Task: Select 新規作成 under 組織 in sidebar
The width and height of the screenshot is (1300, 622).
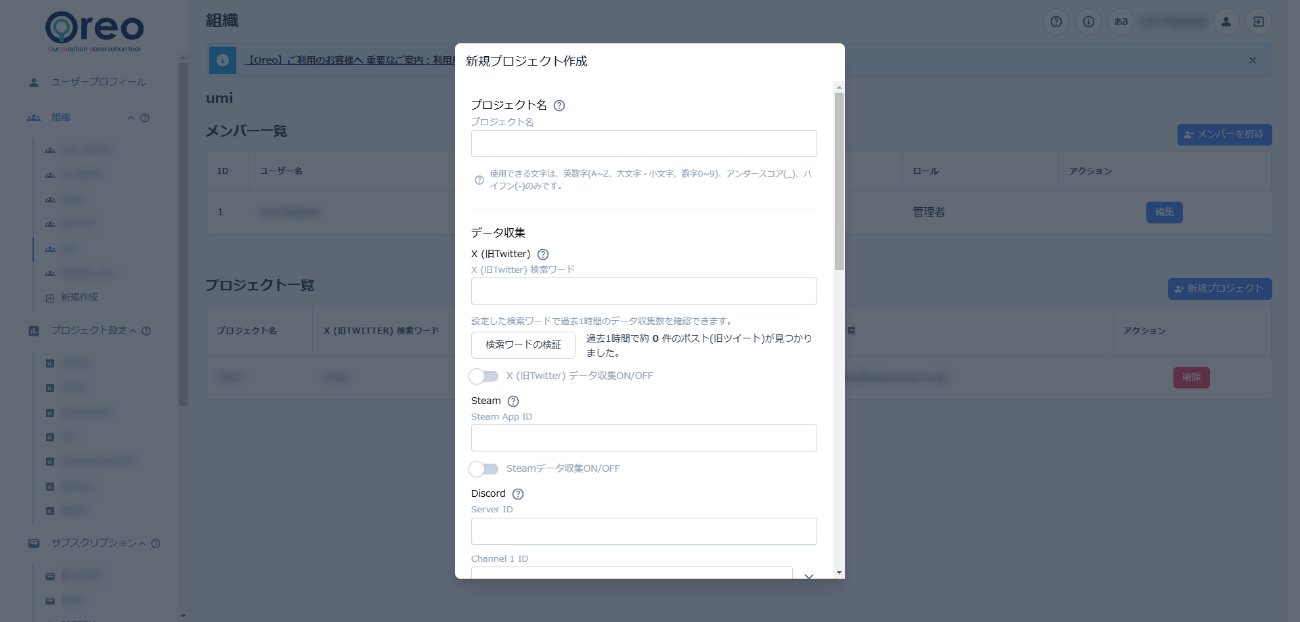Action: coord(79,298)
